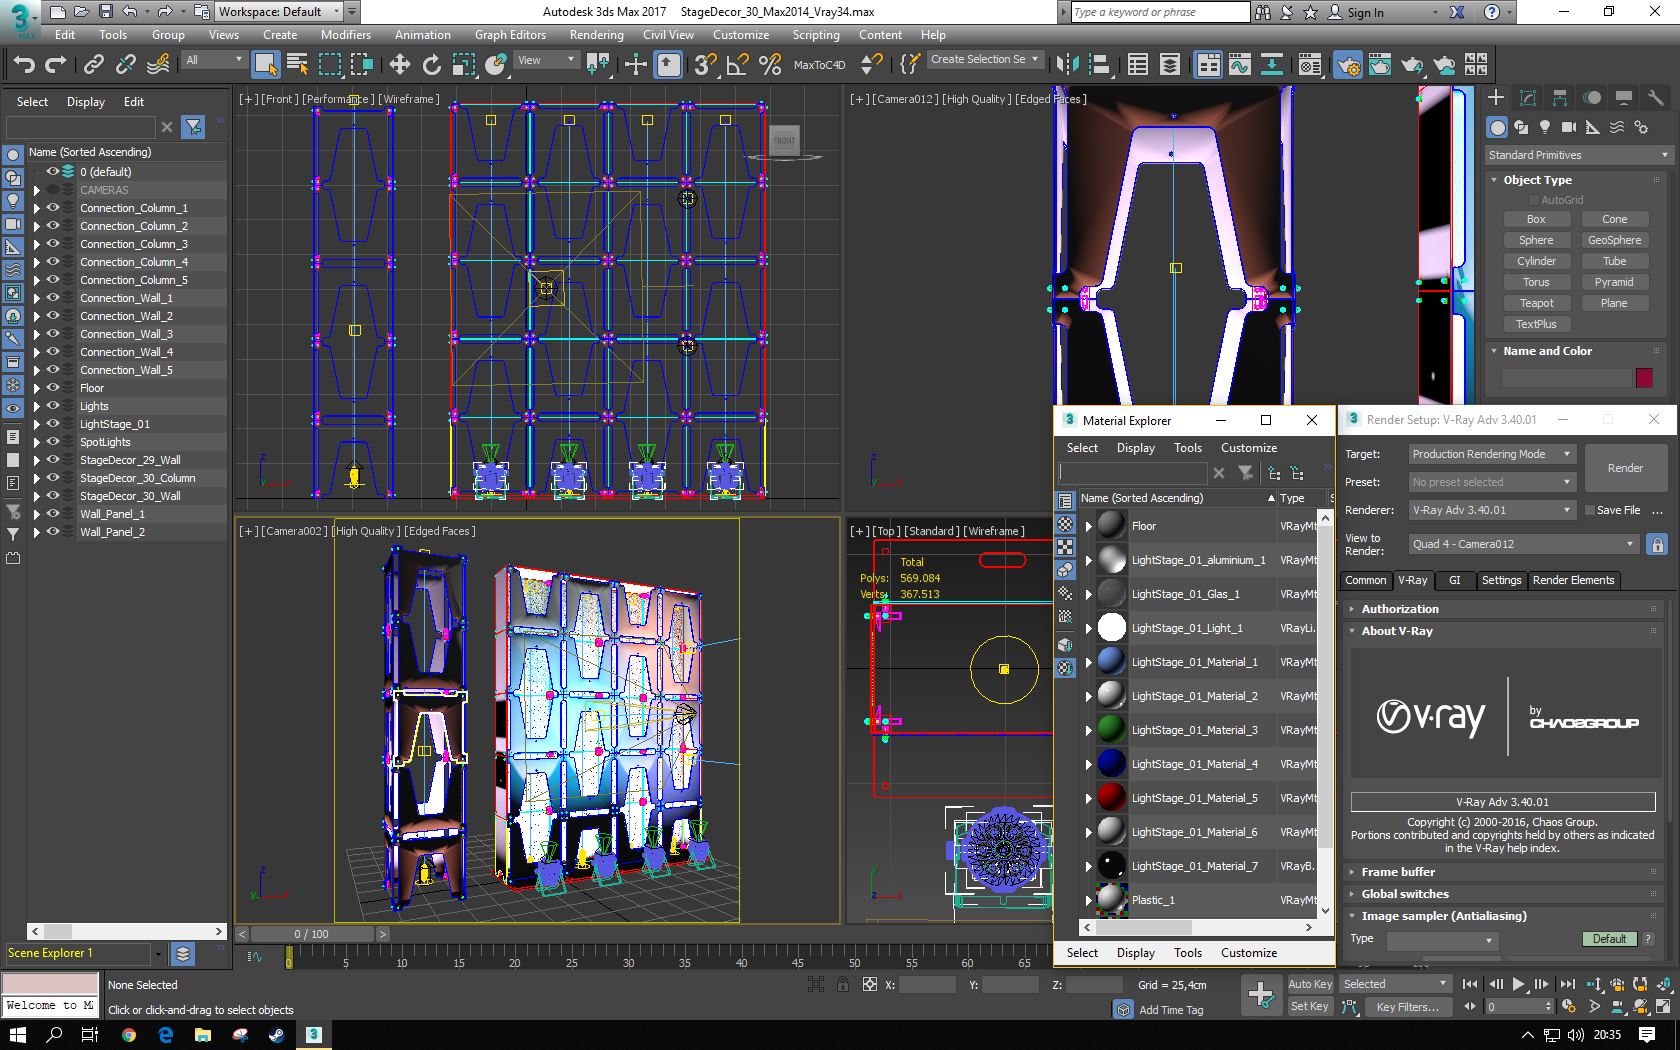The height and width of the screenshot is (1050, 1680).
Task: Select the Select and Rotate tool
Action: [x=431, y=65]
